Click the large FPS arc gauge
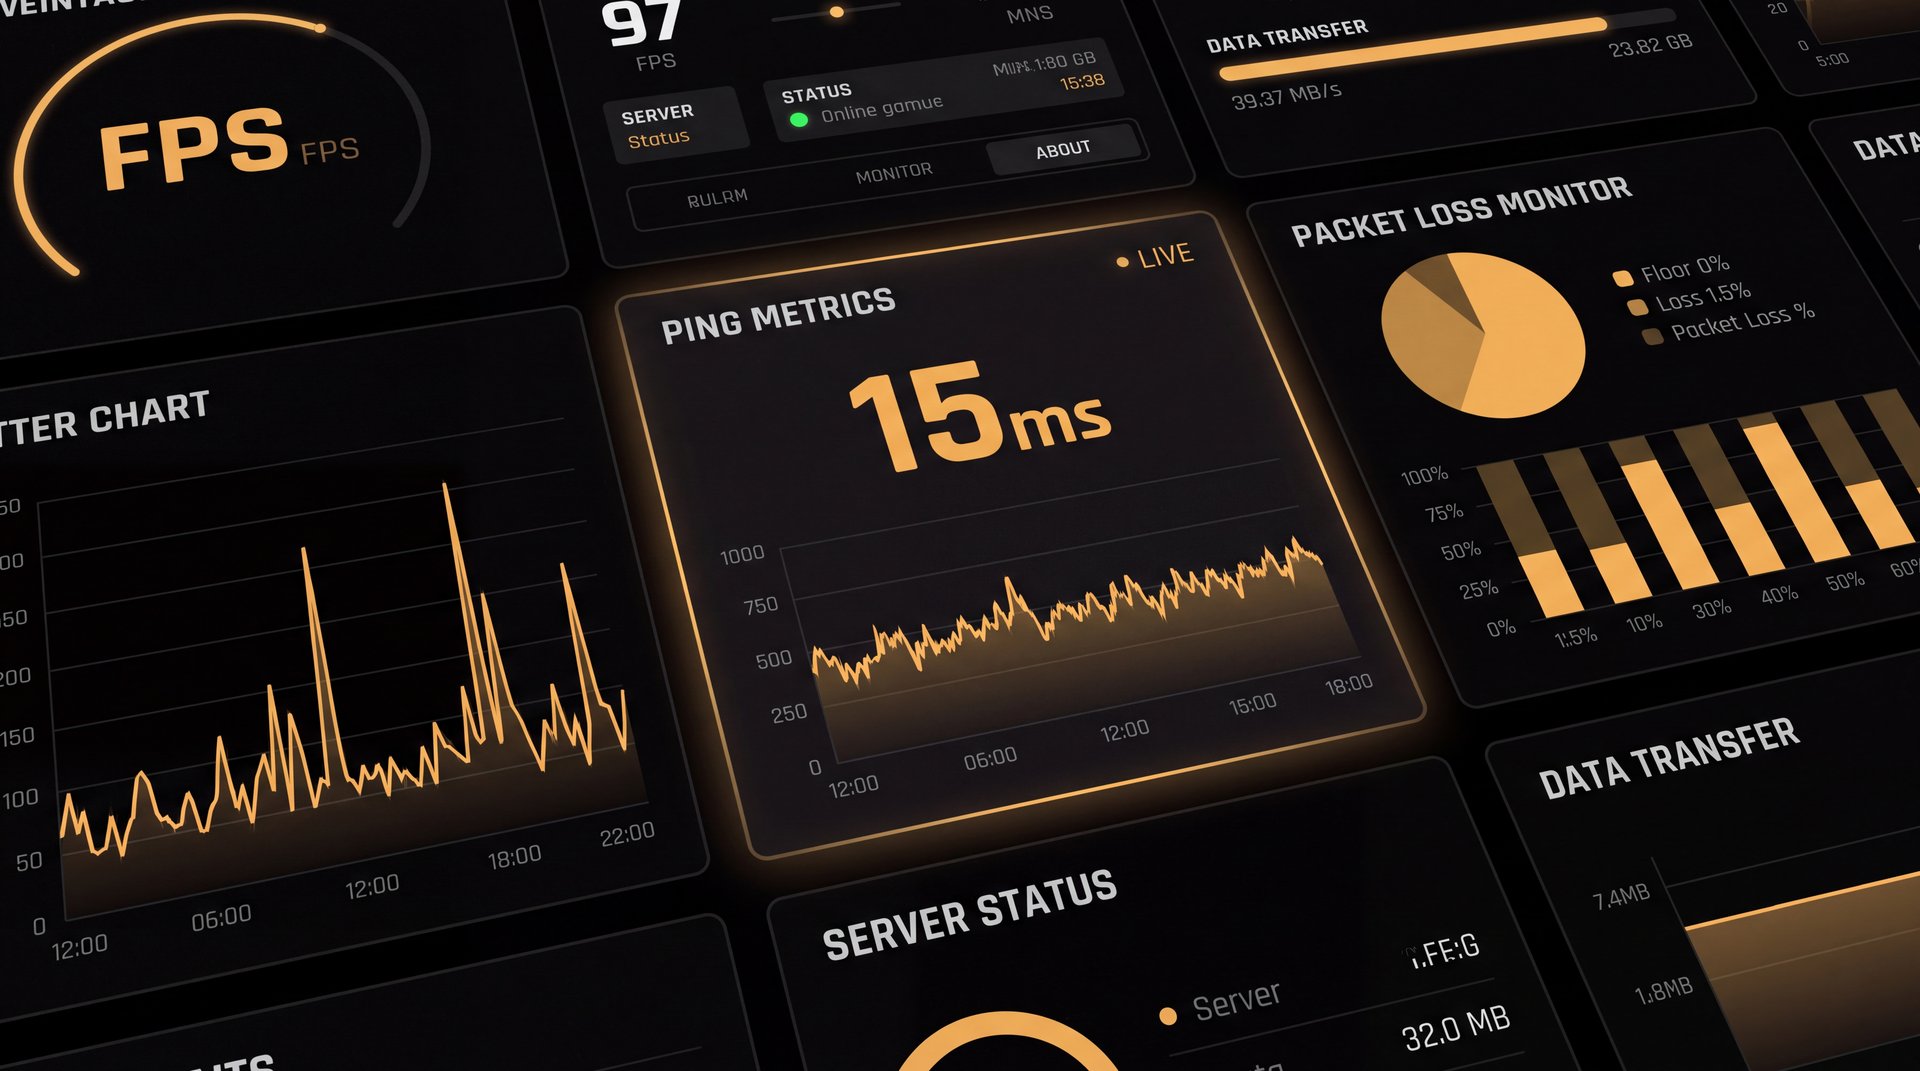 click(222, 145)
